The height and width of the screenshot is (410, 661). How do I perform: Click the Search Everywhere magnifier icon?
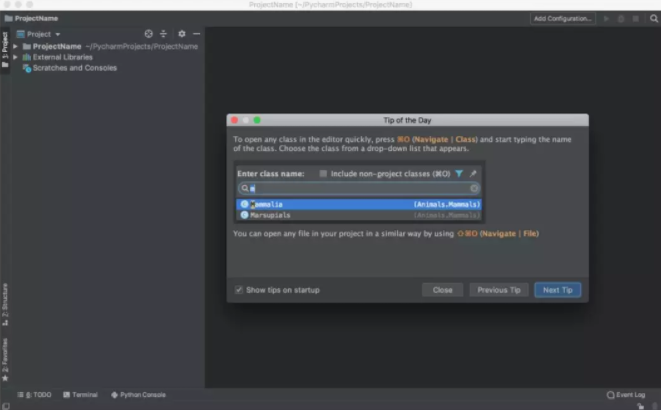pos(654,19)
